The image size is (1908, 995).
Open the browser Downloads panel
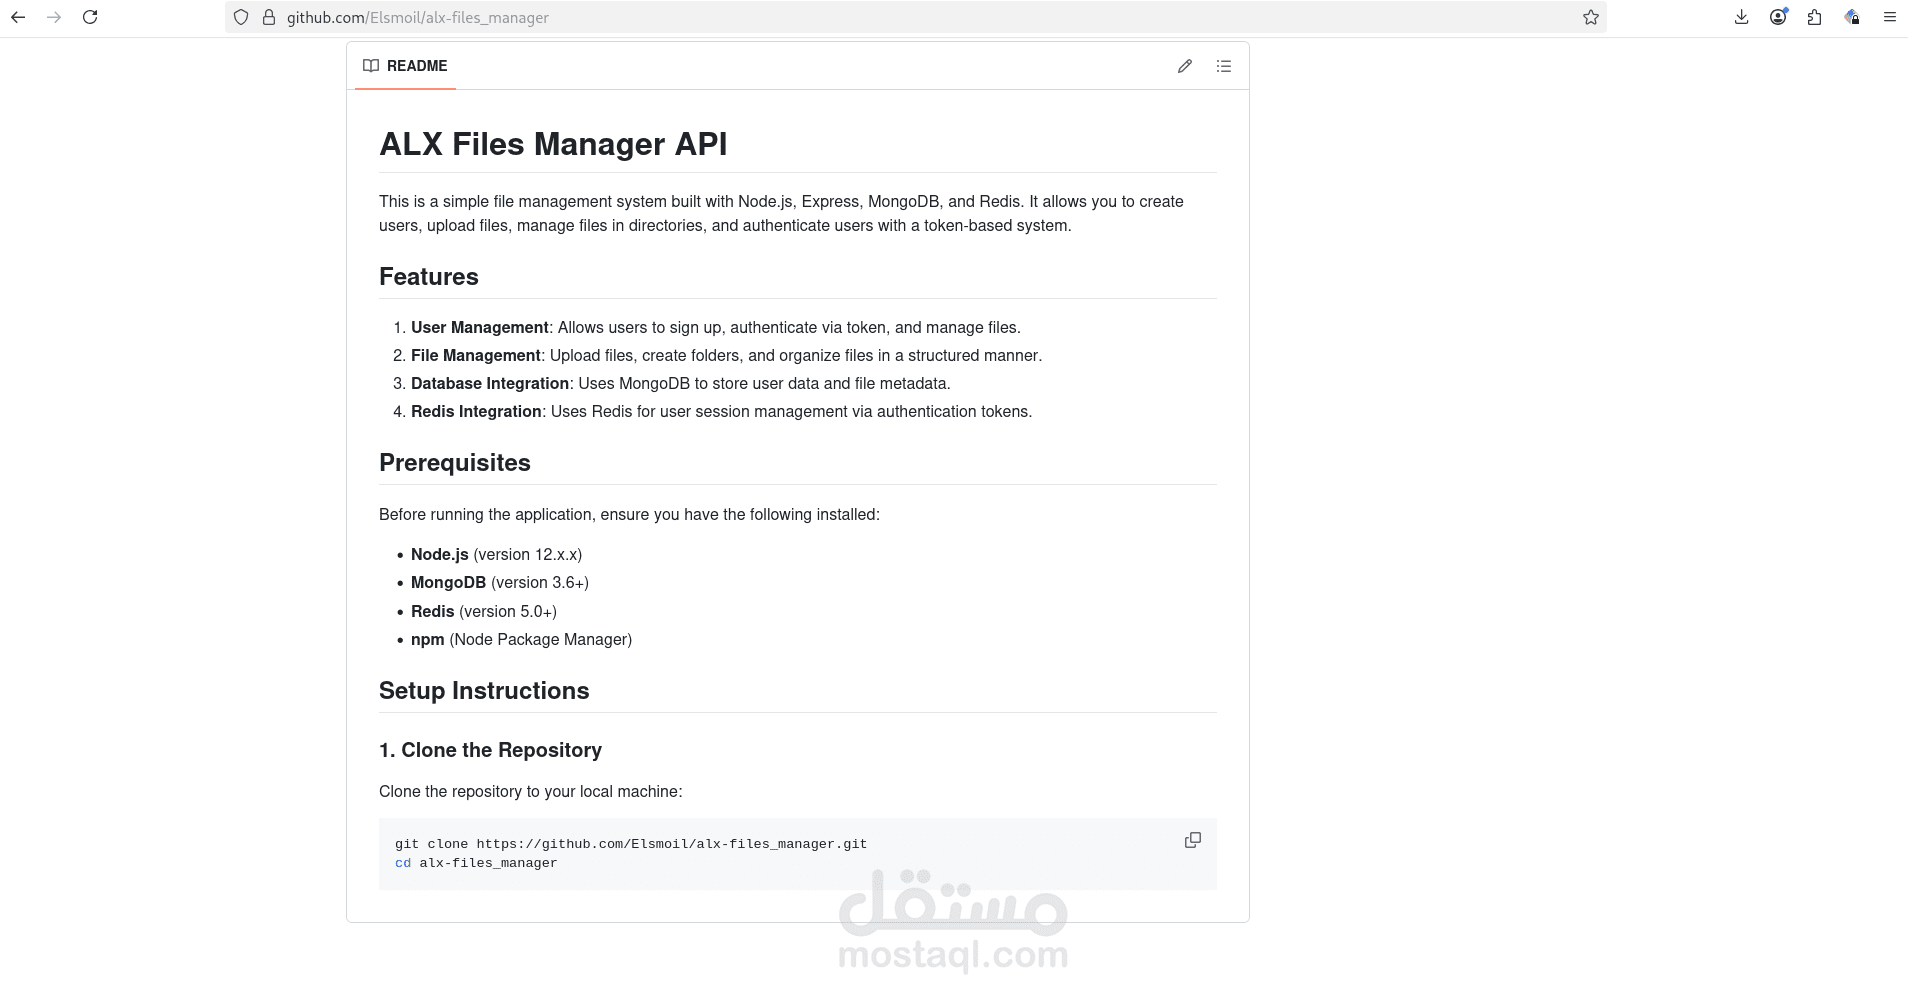coord(1741,17)
